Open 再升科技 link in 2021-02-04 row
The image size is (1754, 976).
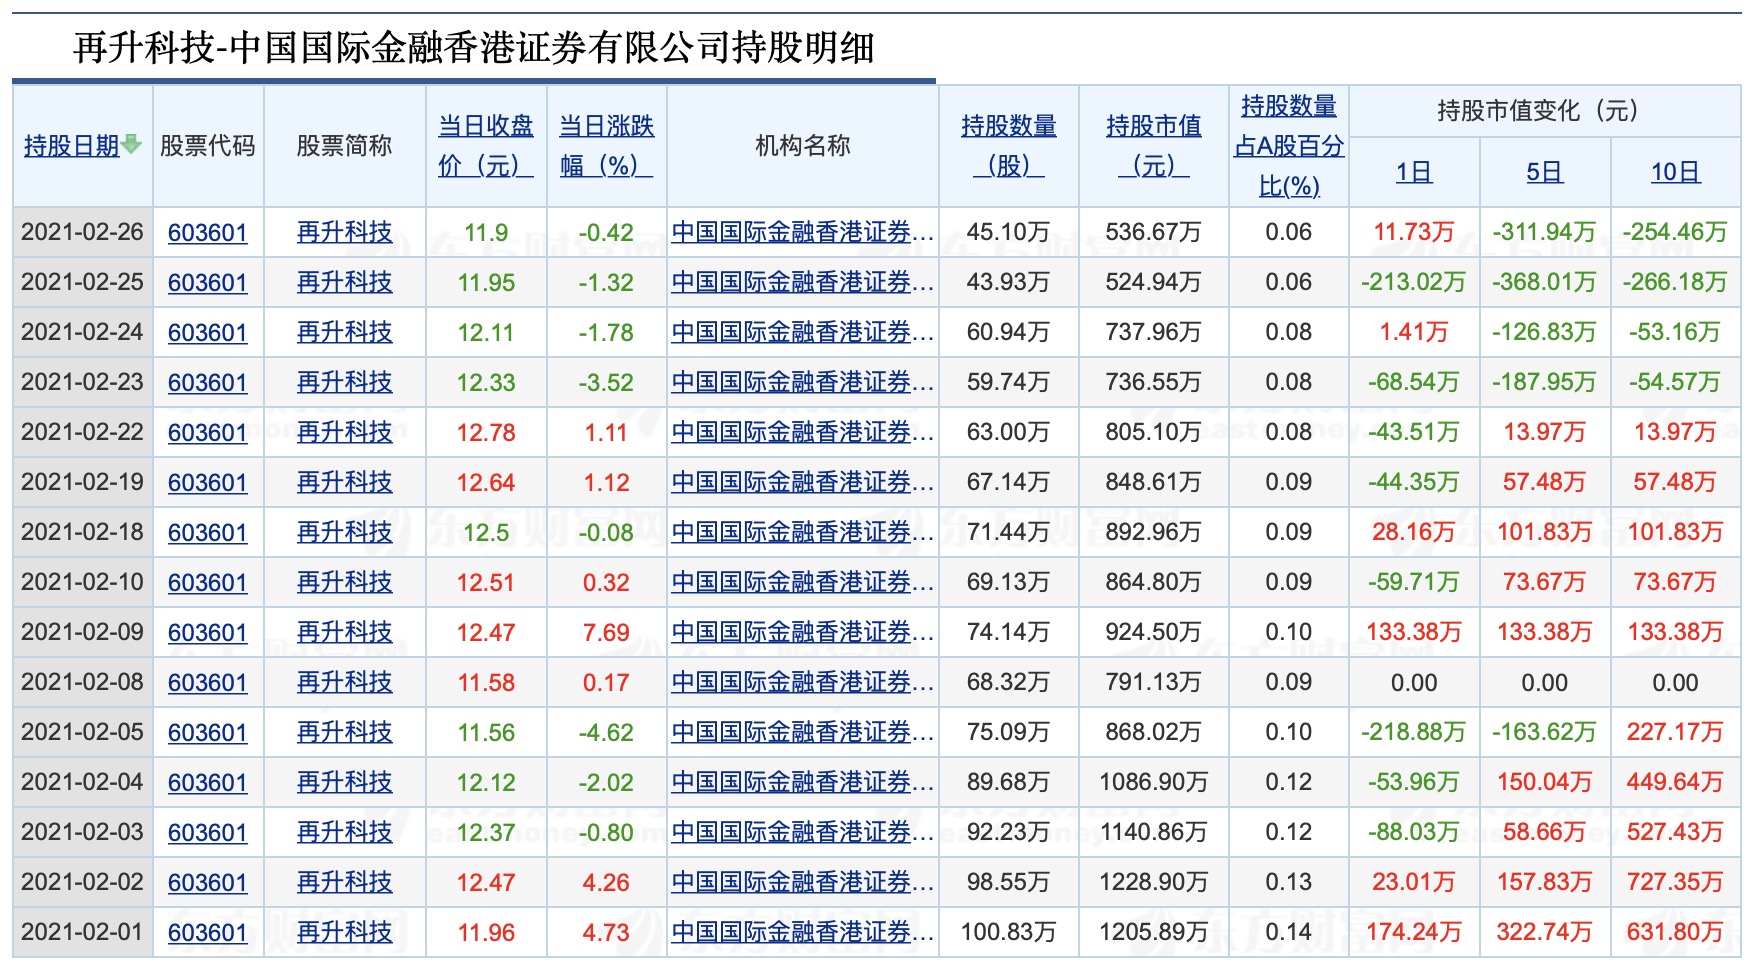(x=345, y=783)
